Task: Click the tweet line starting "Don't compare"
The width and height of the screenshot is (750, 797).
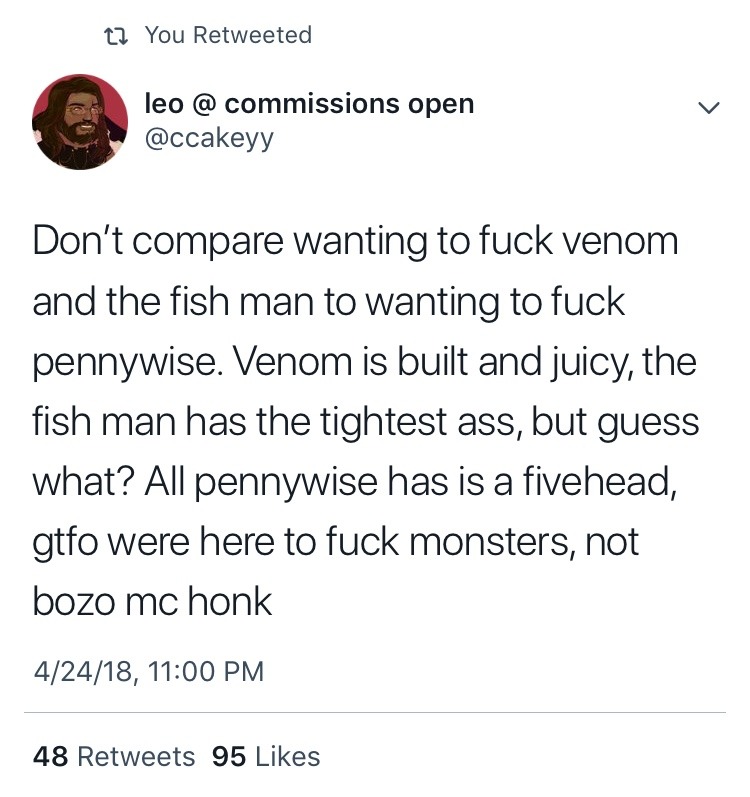Action: (x=355, y=242)
